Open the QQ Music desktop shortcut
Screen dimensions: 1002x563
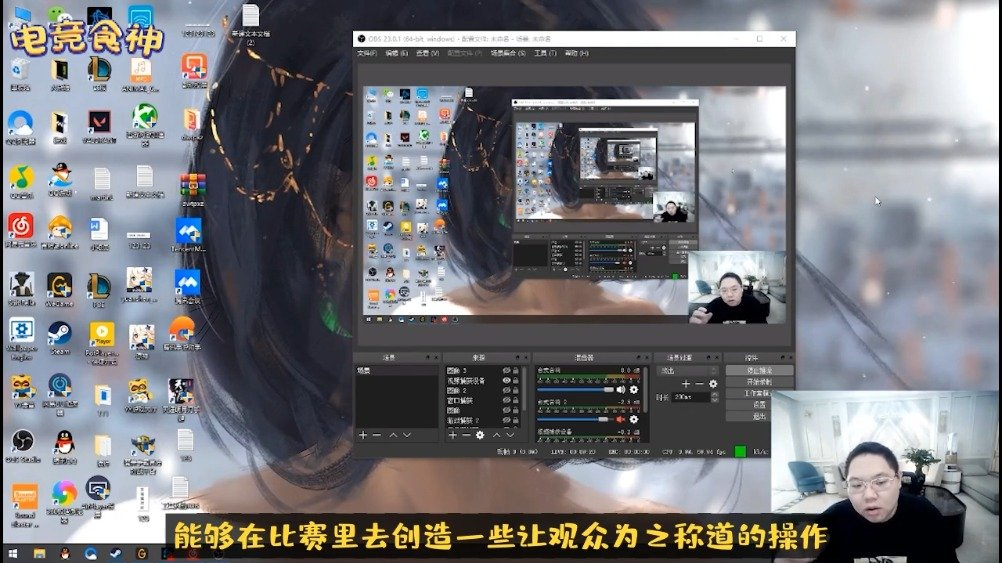click(x=21, y=181)
